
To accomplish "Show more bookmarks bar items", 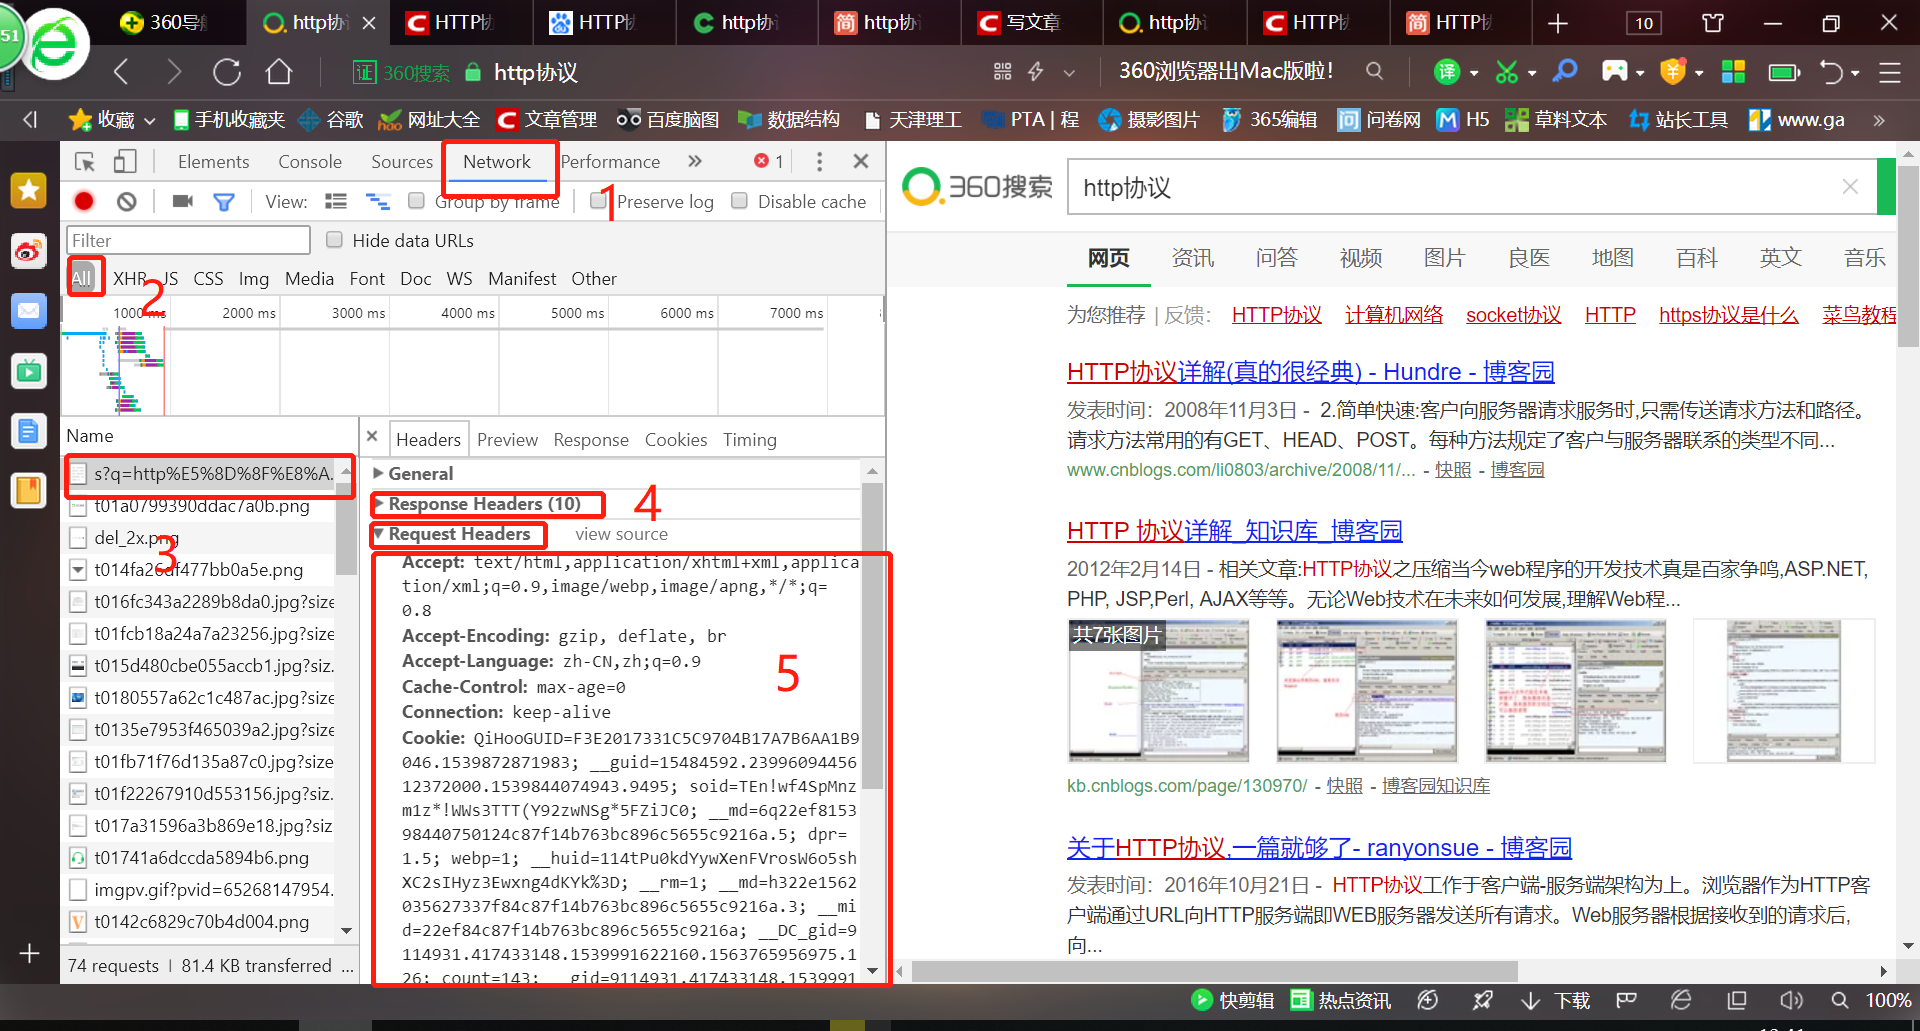I will [x=1879, y=120].
